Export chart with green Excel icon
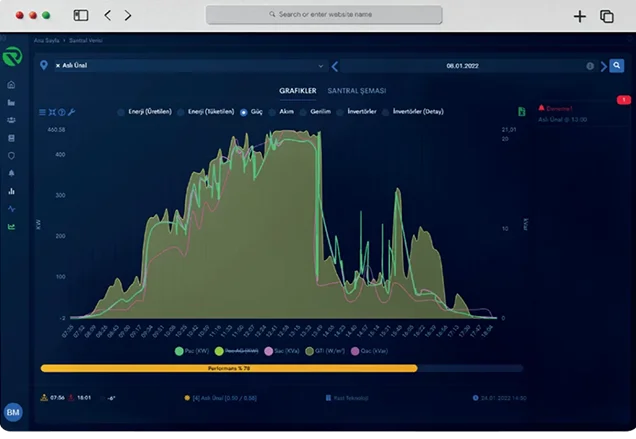This screenshot has width=636, height=439. (x=522, y=112)
